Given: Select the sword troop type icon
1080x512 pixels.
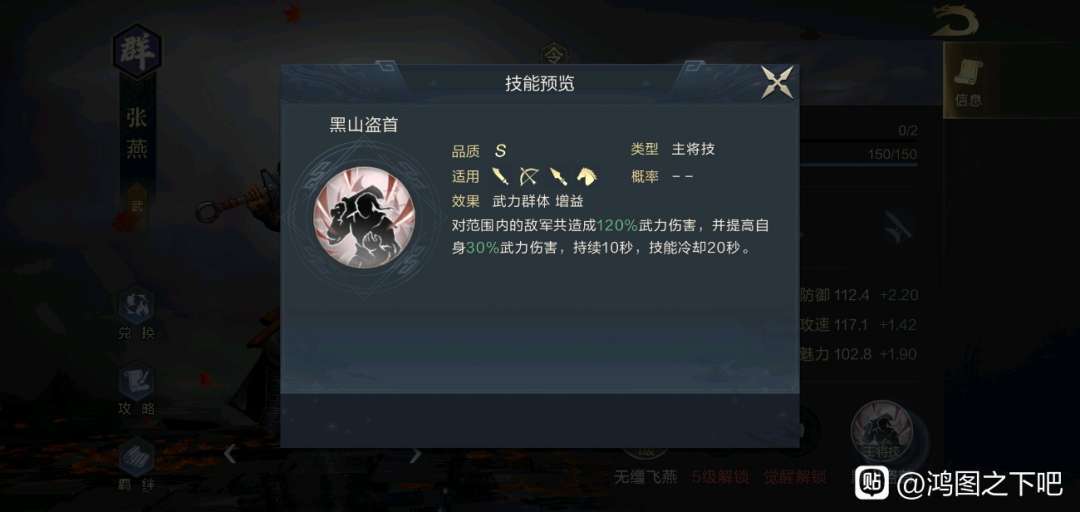Looking at the screenshot, I should (501, 176).
